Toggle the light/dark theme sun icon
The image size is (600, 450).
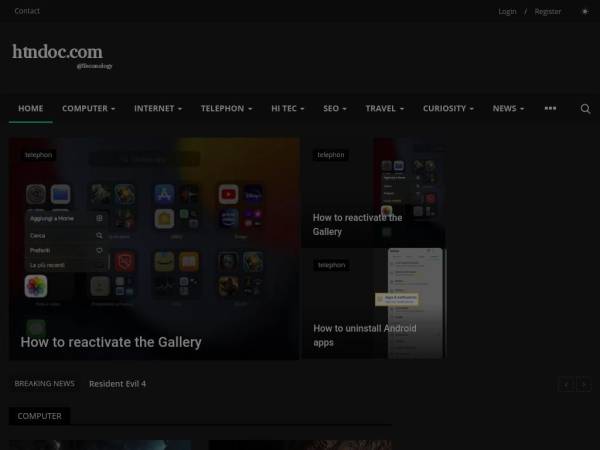click(x=585, y=12)
